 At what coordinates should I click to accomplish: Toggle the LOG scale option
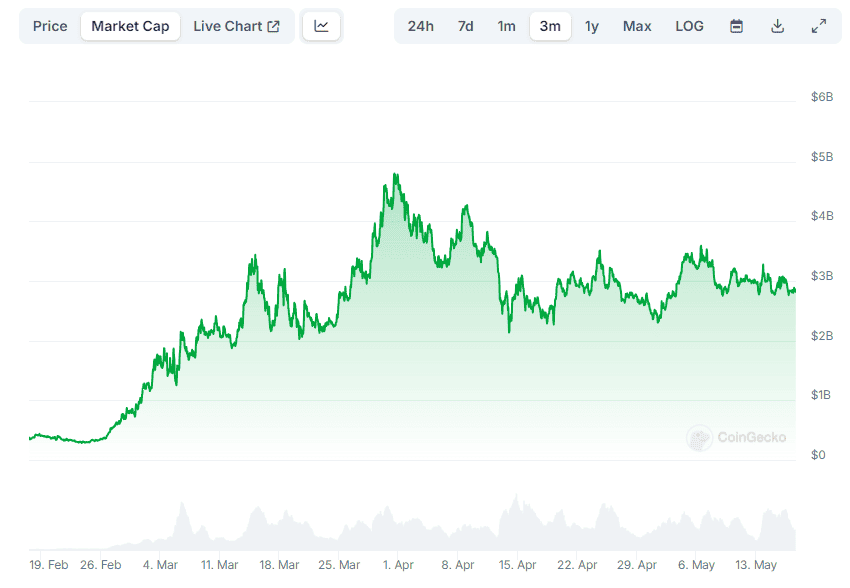pyautogui.click(x=689, y=26)
